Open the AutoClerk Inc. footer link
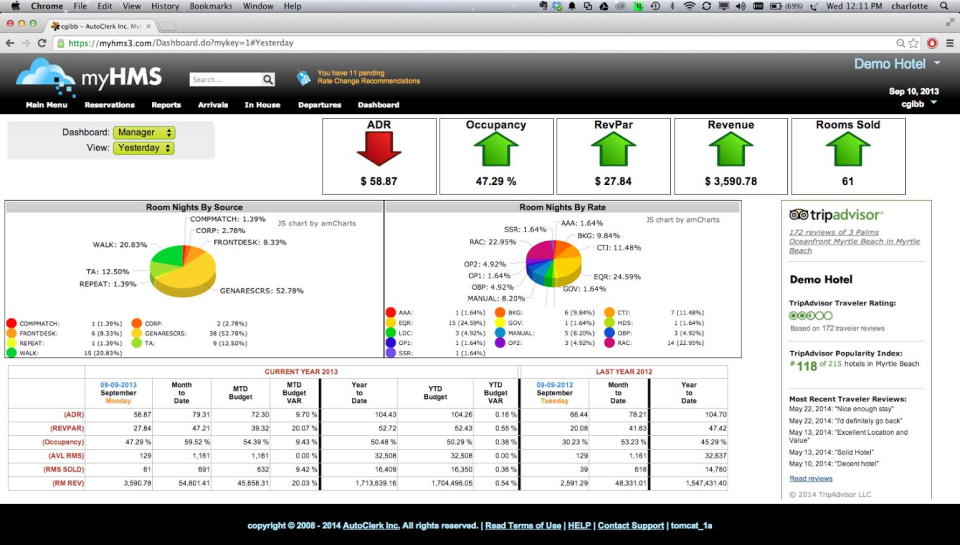Image resolution: width=960 pixels, height=545 pixels. point(371,525)
